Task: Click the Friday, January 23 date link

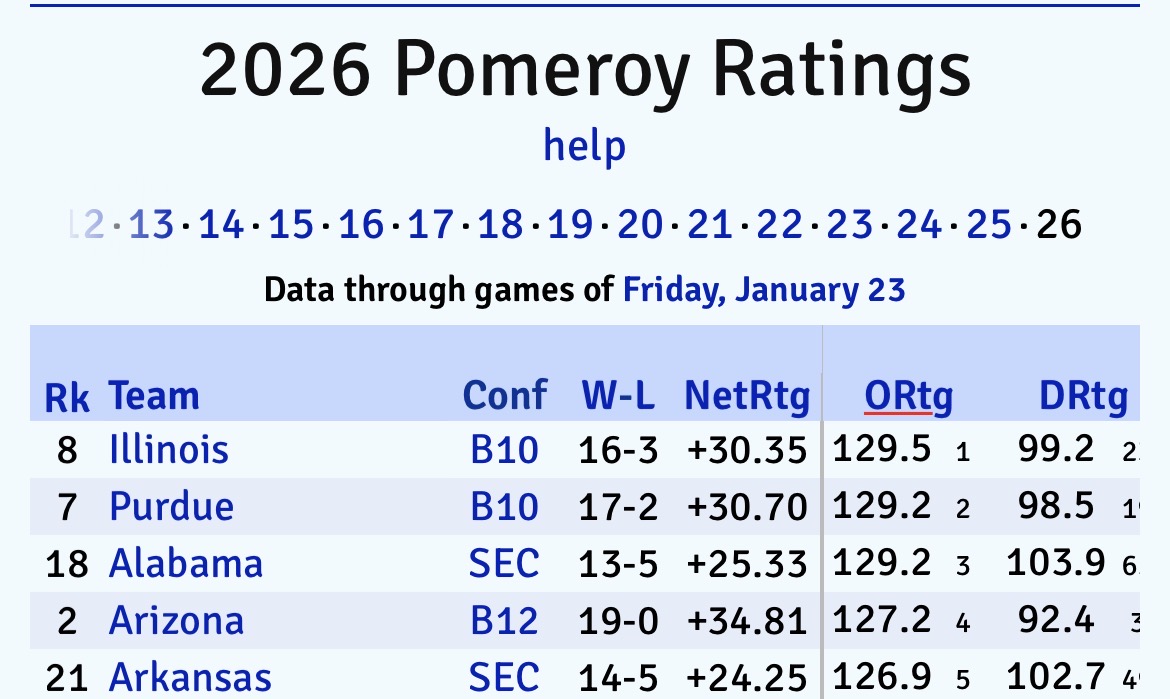Action: click(x=764, y=290)
